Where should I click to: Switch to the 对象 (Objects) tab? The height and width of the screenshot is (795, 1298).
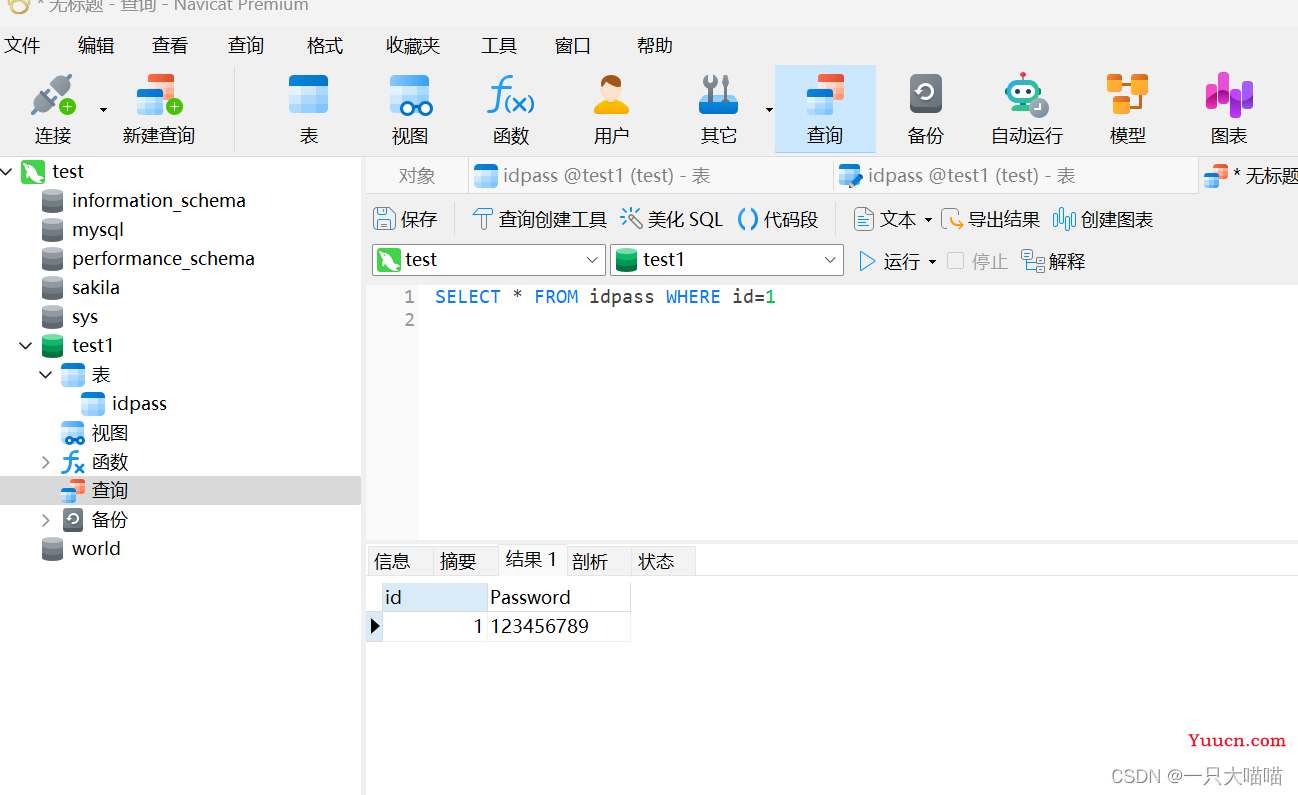417,176
